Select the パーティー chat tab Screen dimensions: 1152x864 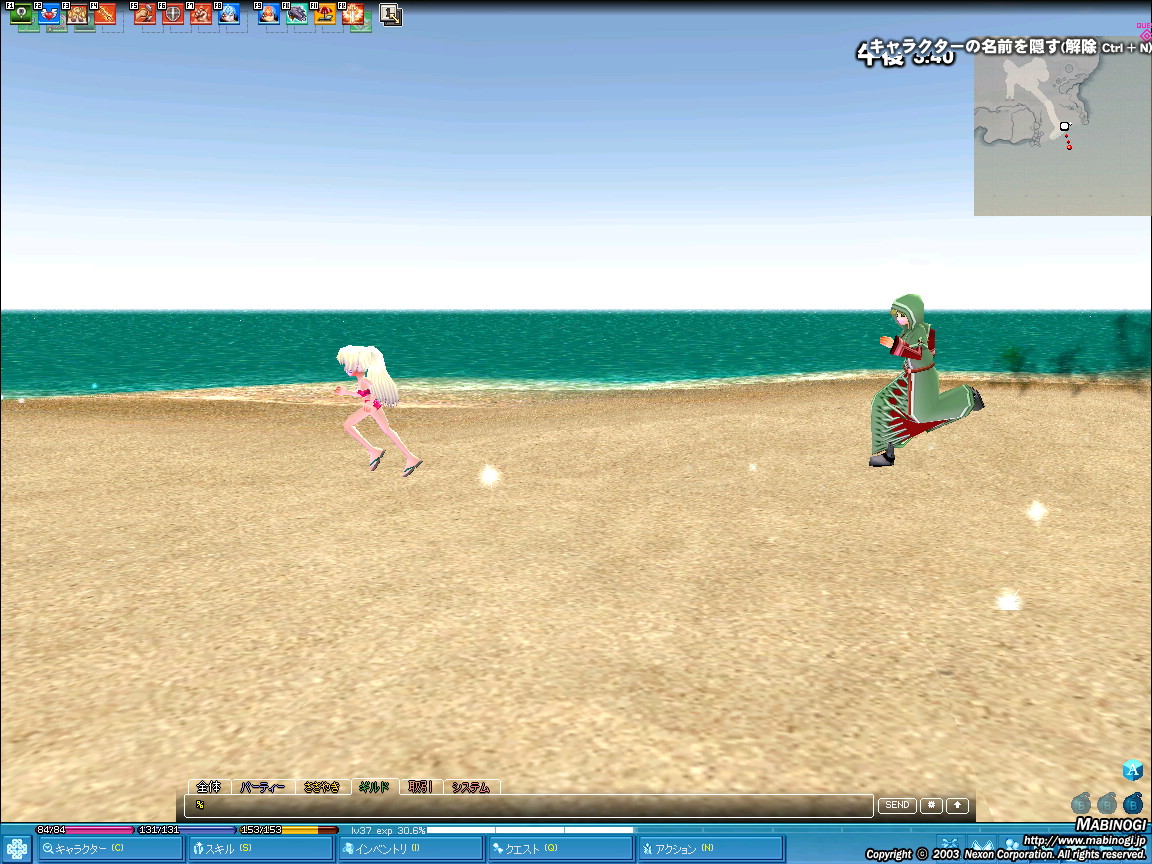pyautogui.click(x=262, y=787)
